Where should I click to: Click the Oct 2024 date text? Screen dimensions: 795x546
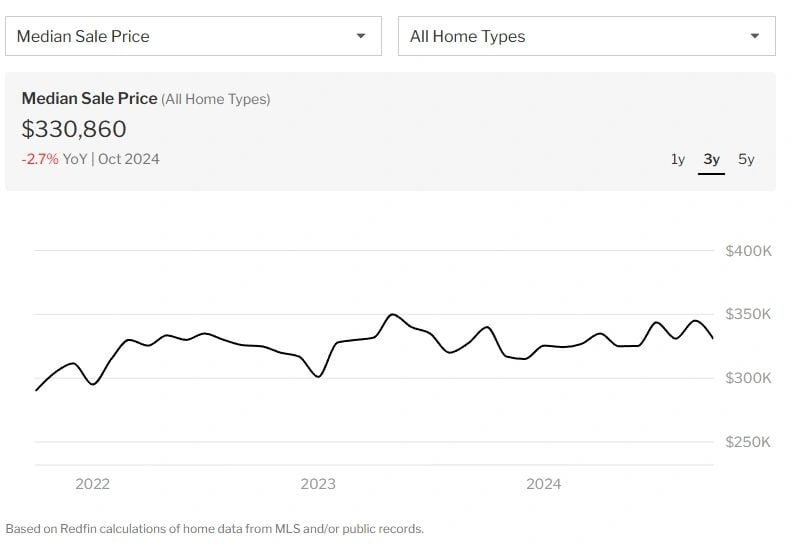point(129,159)
